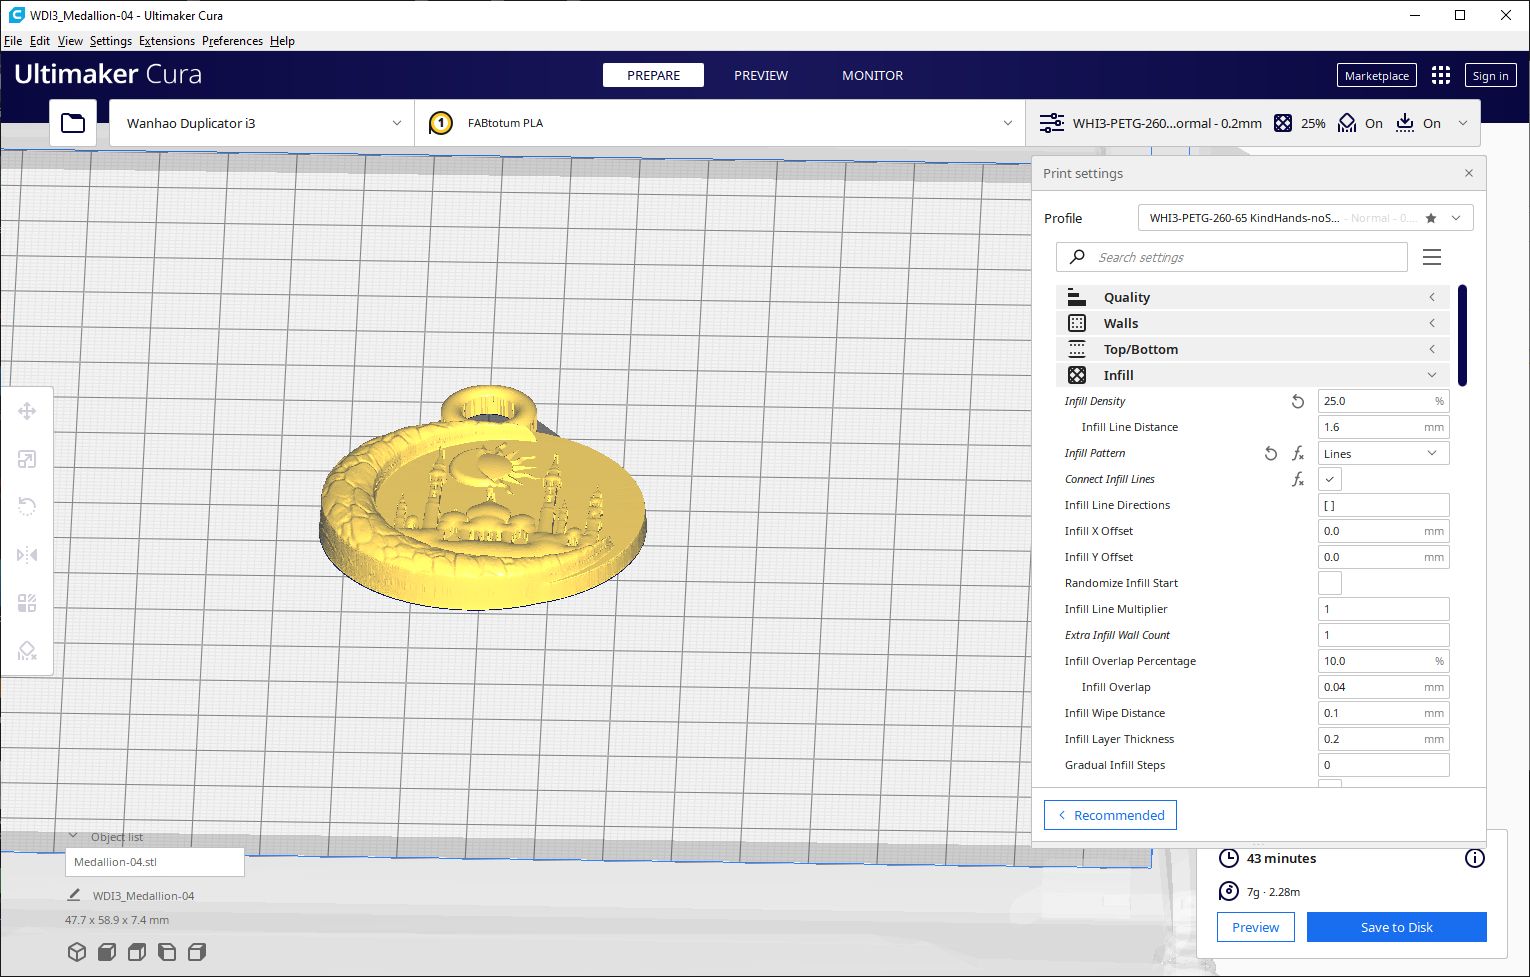Click the Open File folder icon

coord(73,123)
